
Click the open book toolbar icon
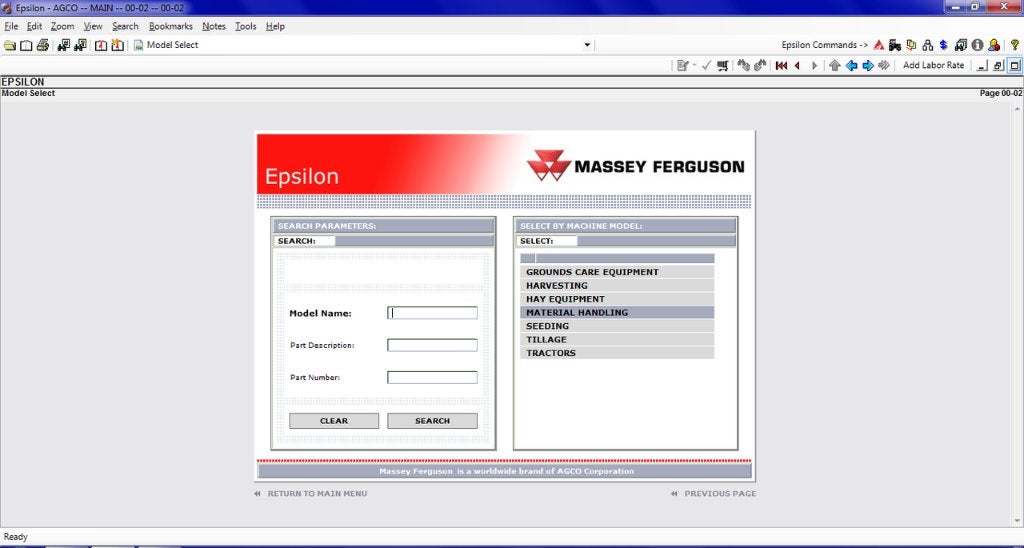[x=26, y=45]
